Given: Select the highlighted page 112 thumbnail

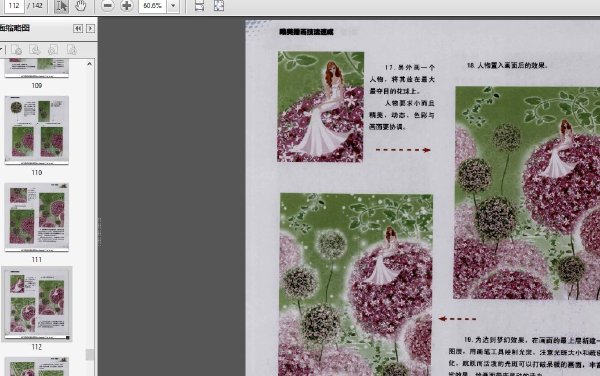Looking at the screenshot, I should pos(37,304).
